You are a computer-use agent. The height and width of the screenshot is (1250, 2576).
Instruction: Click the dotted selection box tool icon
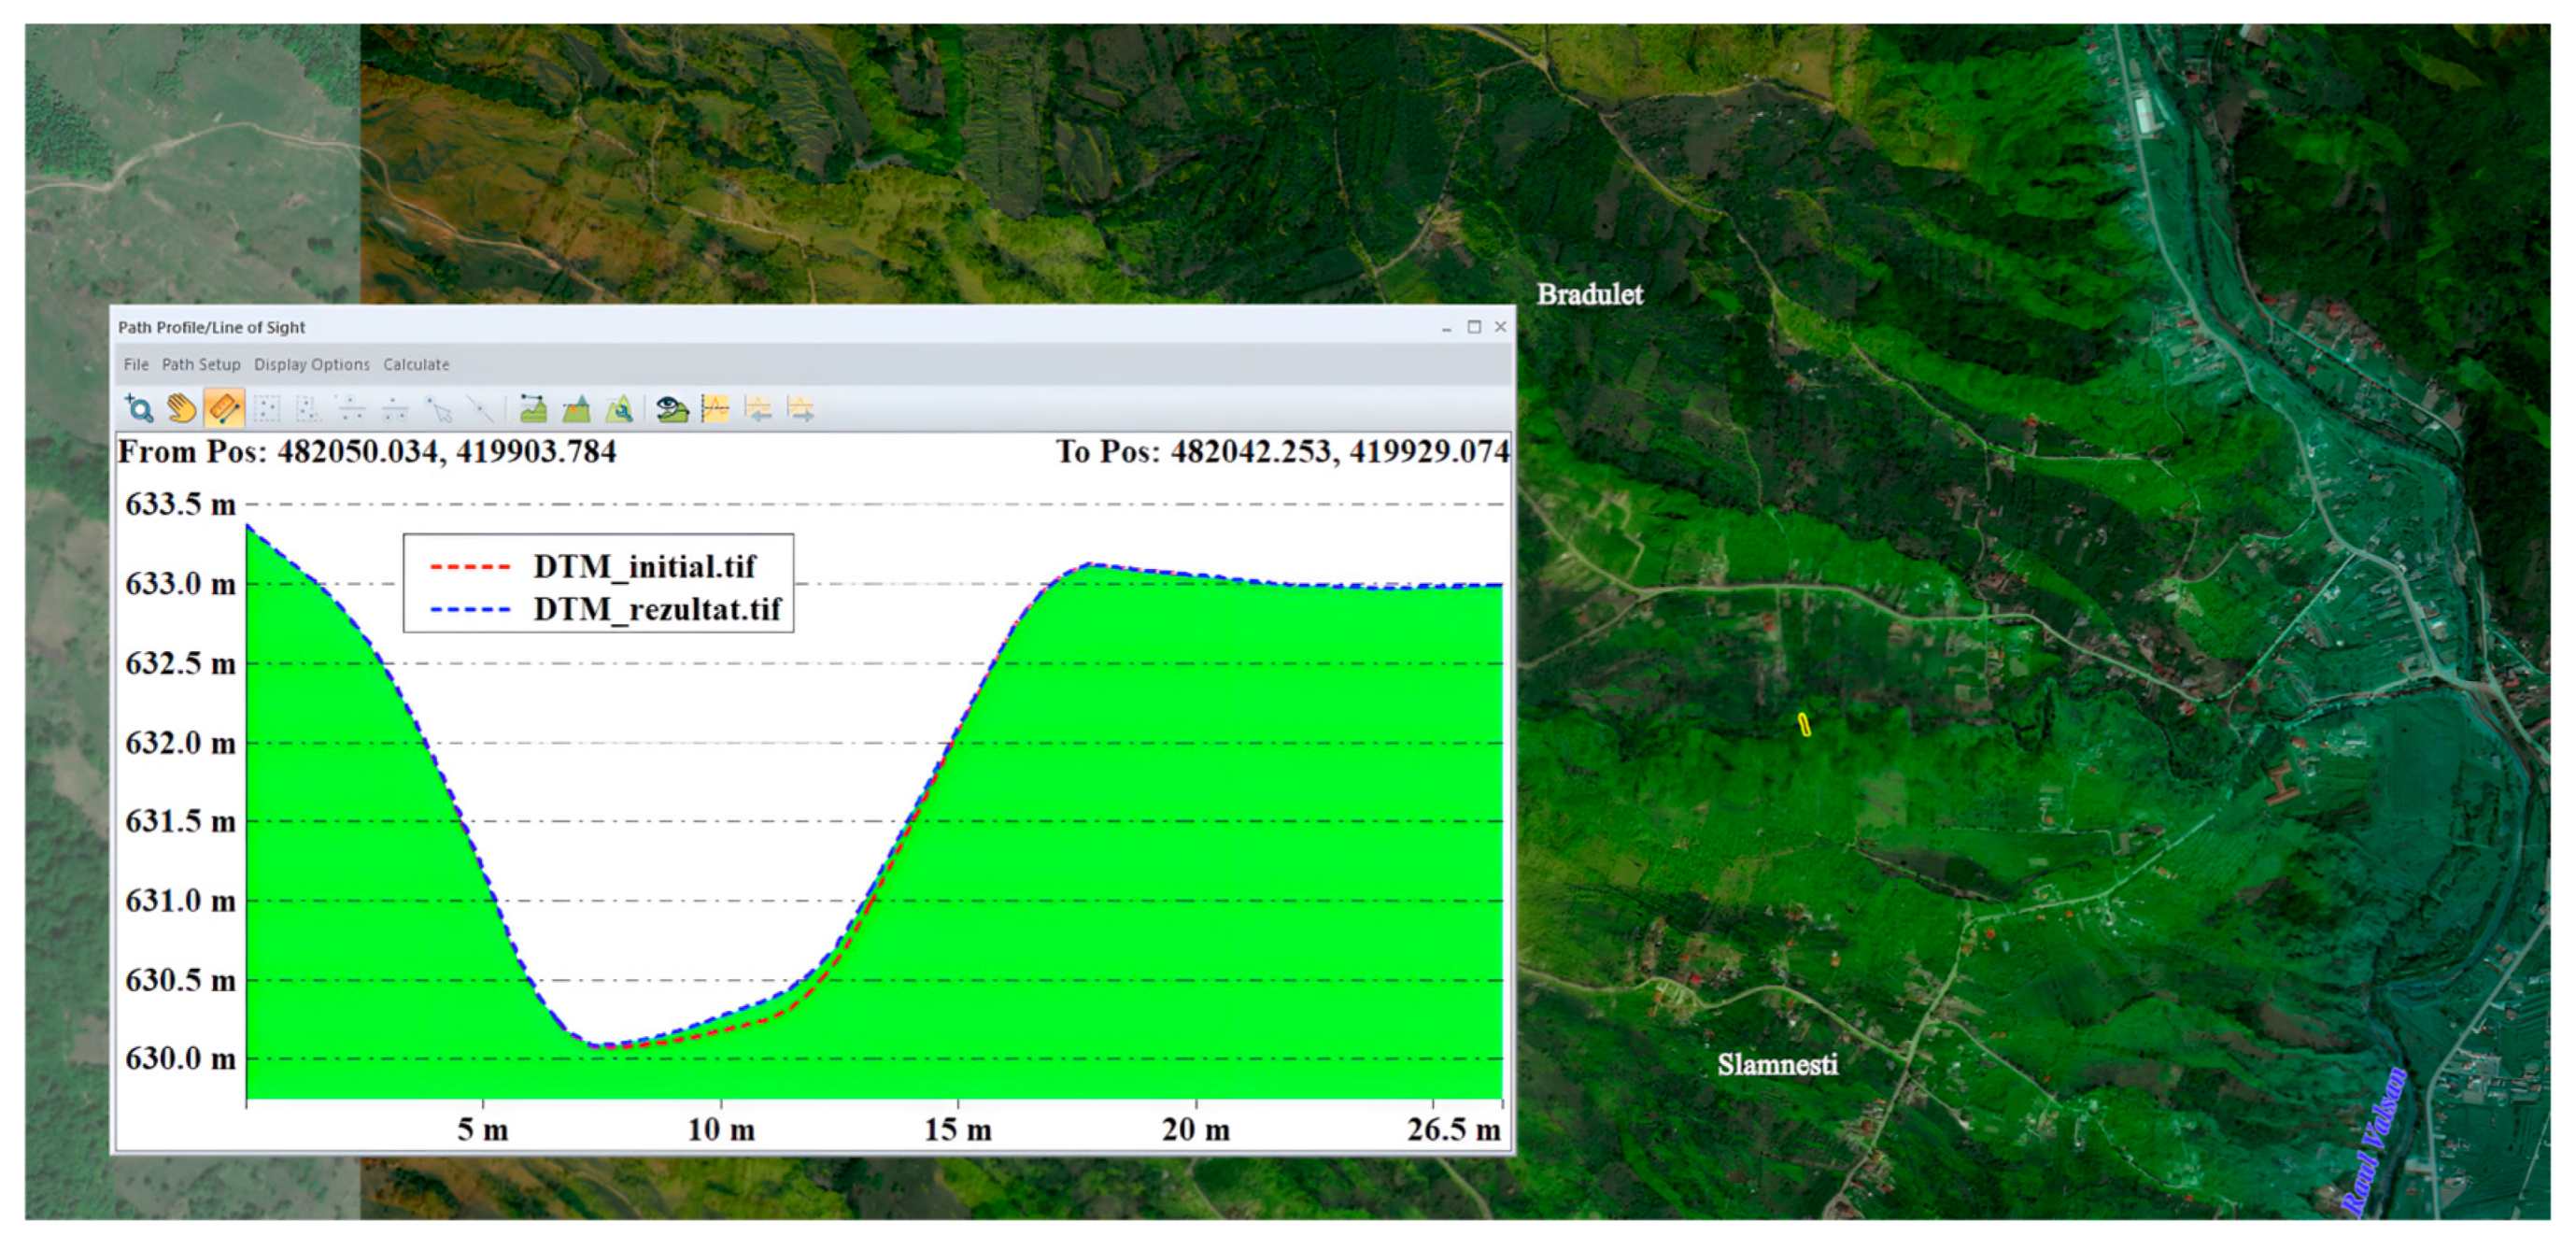click(266, 409)
